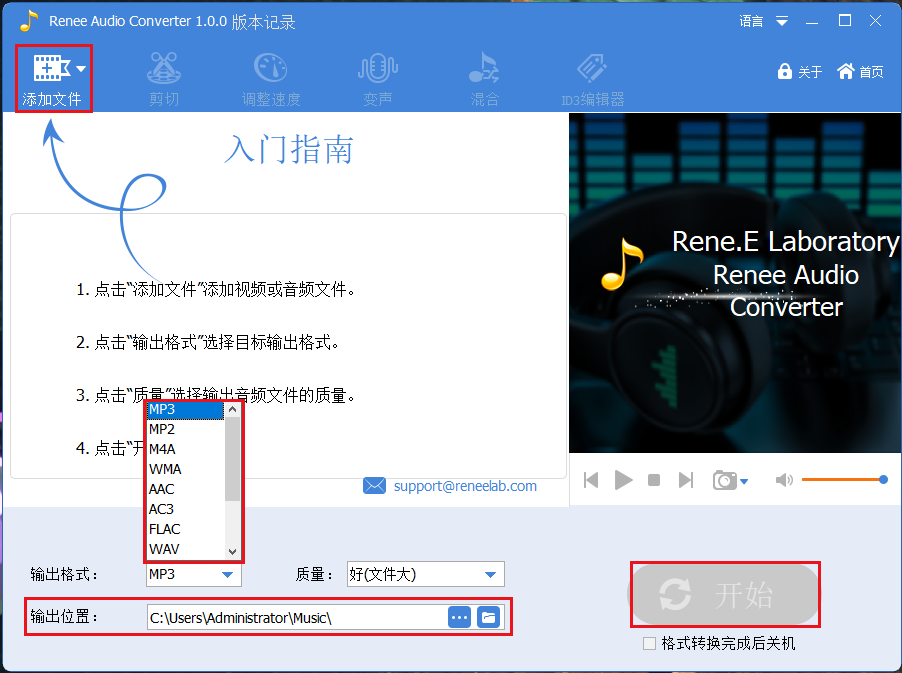Click format list scroll up arrow
The image size is (902, 673).
coord(232,410)
